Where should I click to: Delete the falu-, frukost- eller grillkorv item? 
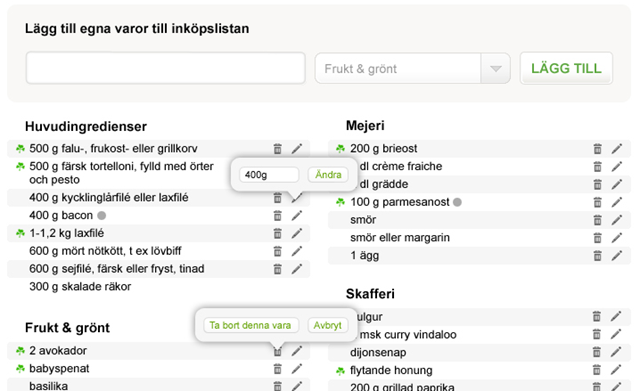click(x=278, y=149)
